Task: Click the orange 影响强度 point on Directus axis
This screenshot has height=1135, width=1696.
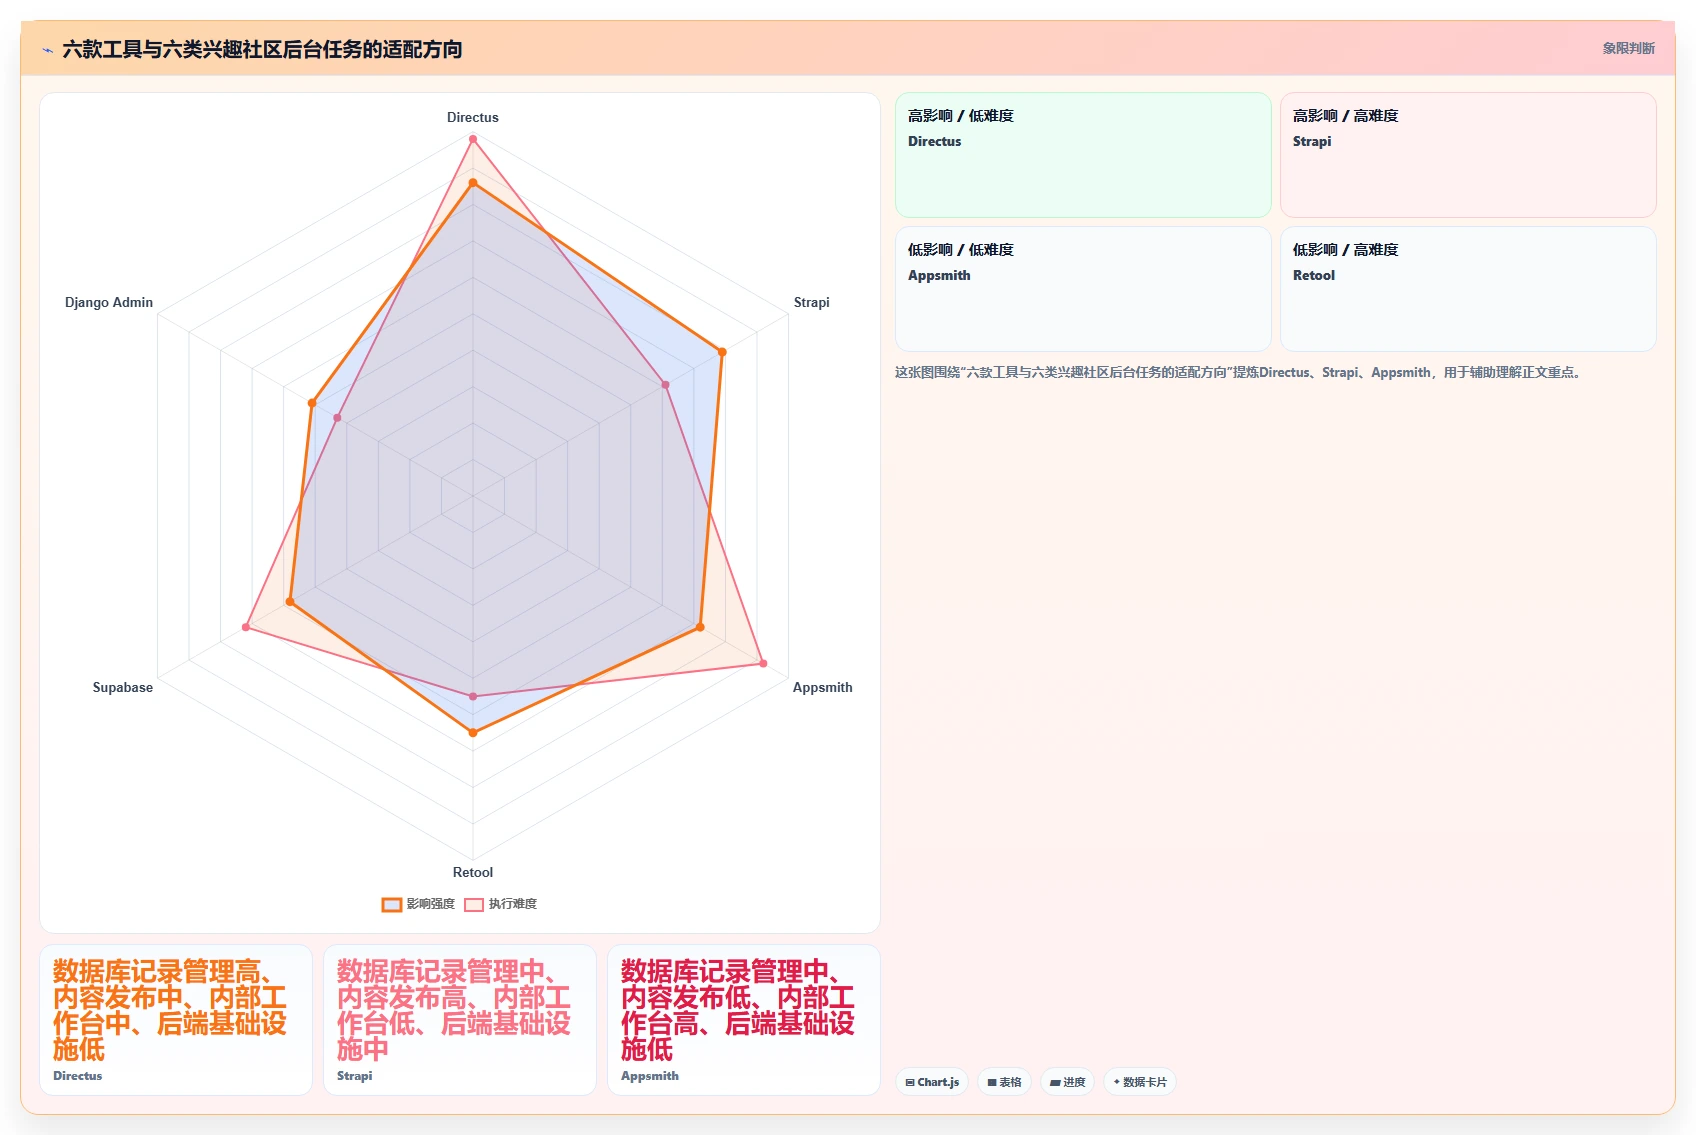Action: tap(473, 183)
